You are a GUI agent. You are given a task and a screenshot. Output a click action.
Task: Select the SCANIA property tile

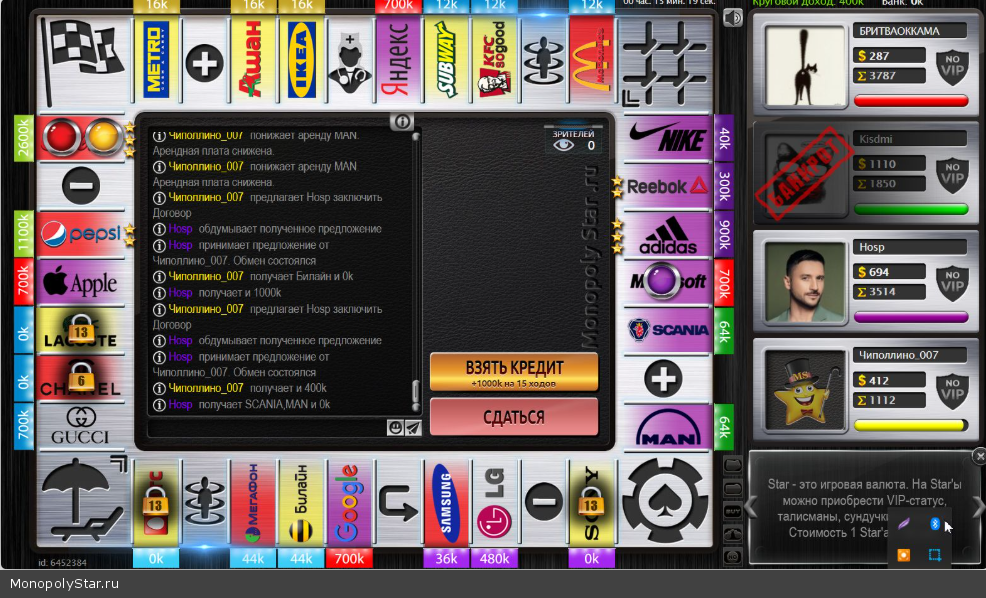tap(667, 330)
